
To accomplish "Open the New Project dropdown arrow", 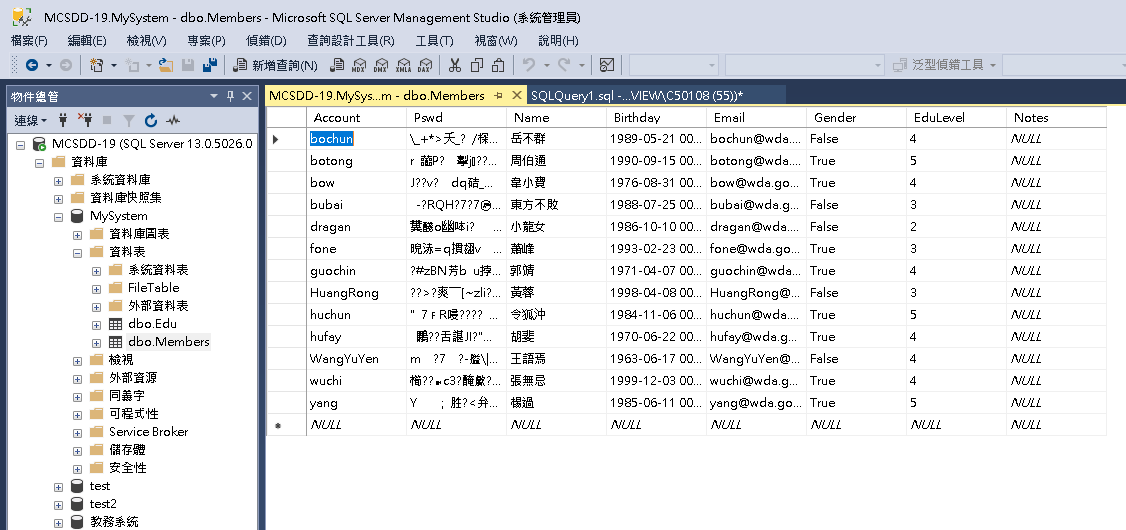I will (113, 65).
